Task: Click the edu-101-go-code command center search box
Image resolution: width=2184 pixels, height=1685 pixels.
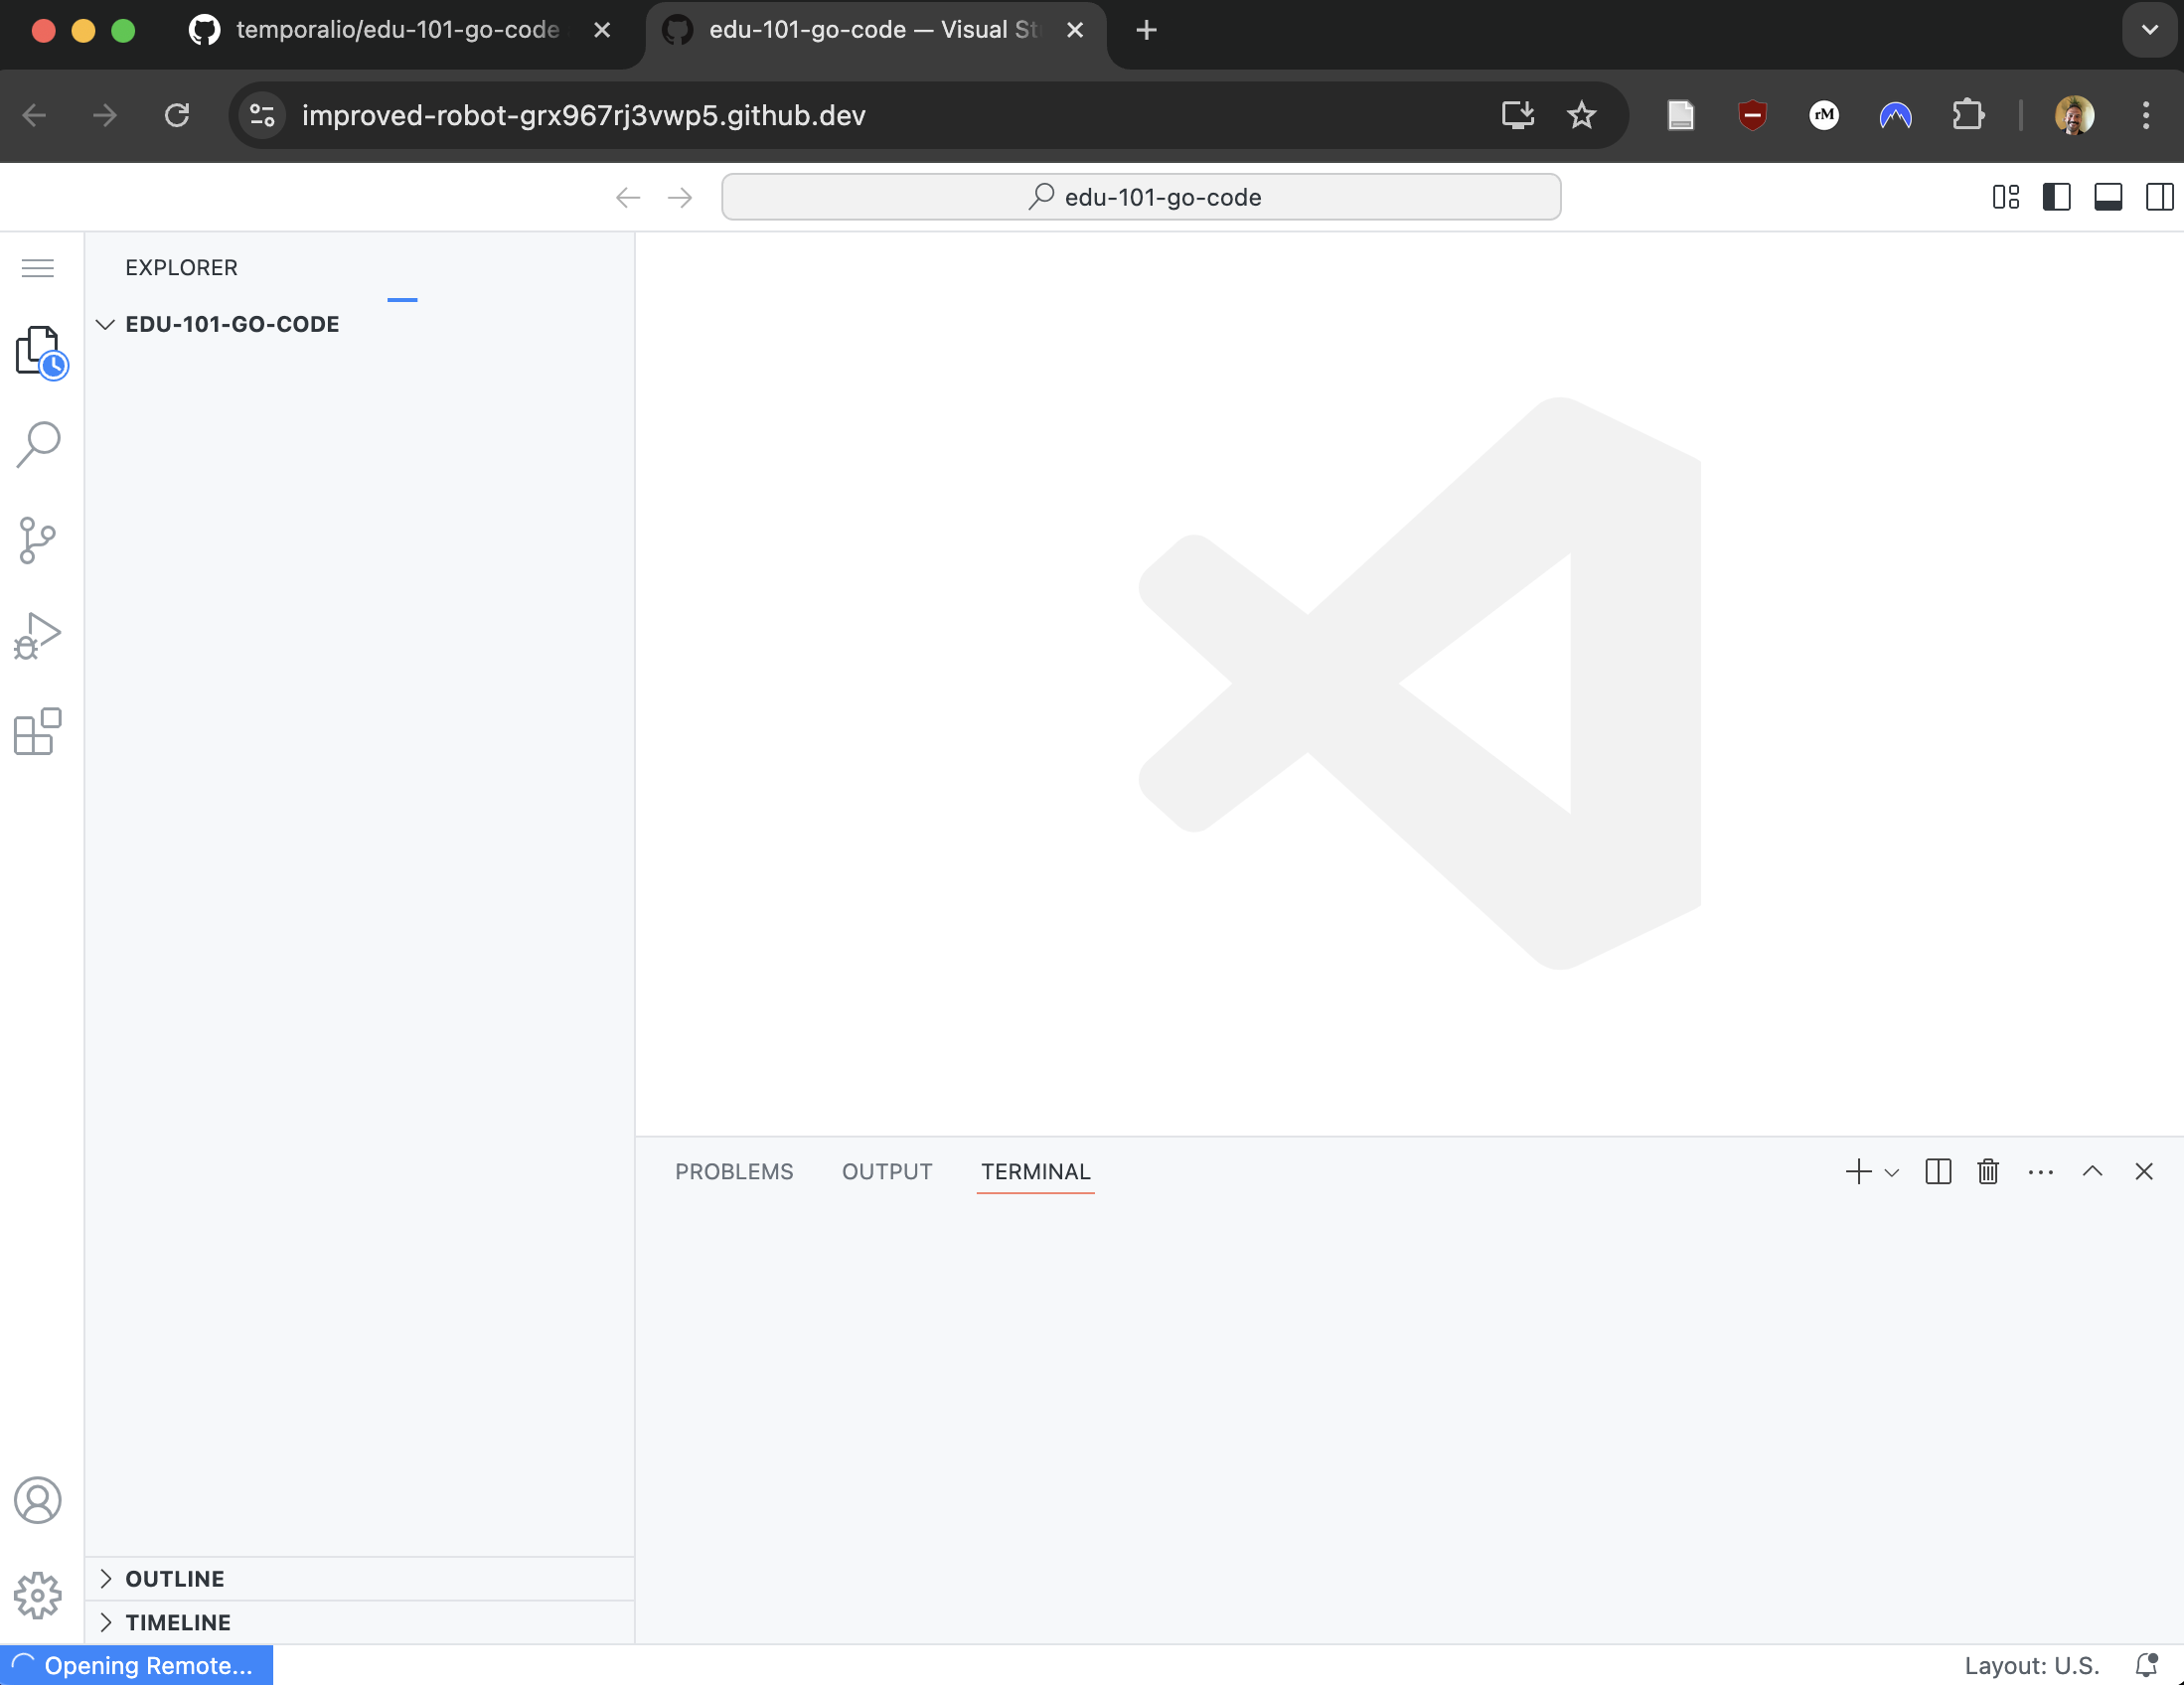Action: (1141, 197)
